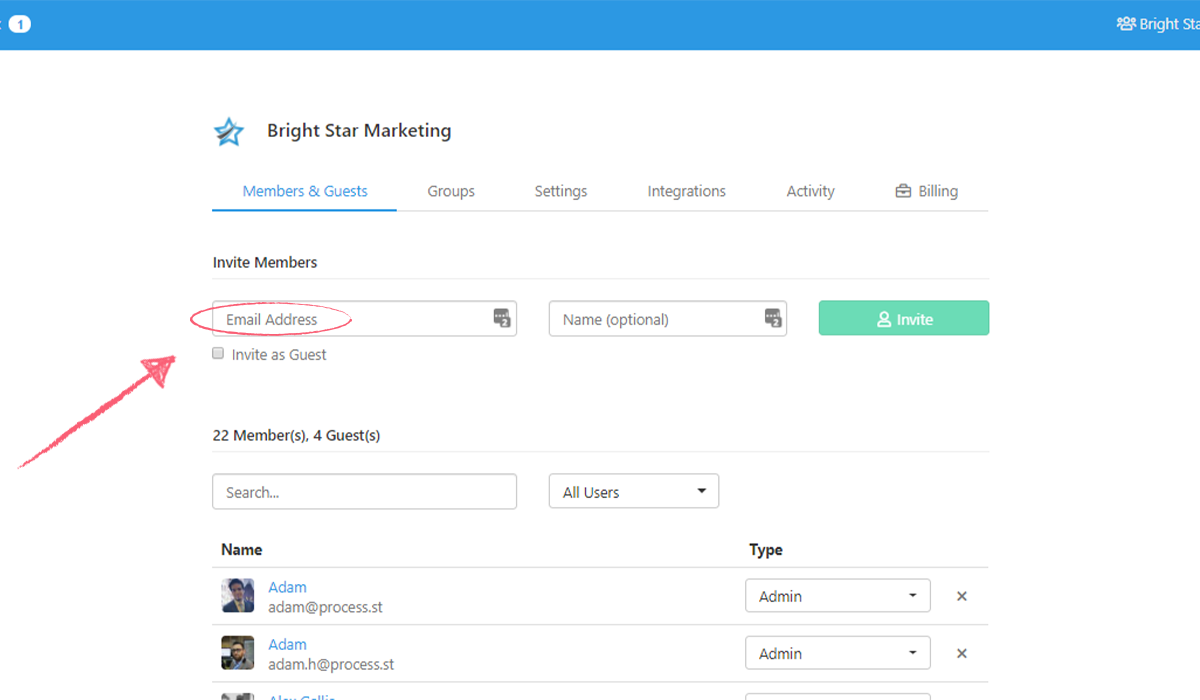Image resolution: width=1200 pixels, height=700 pixels.
Task: Go to the Settings tab
Action: click(561, 191)
